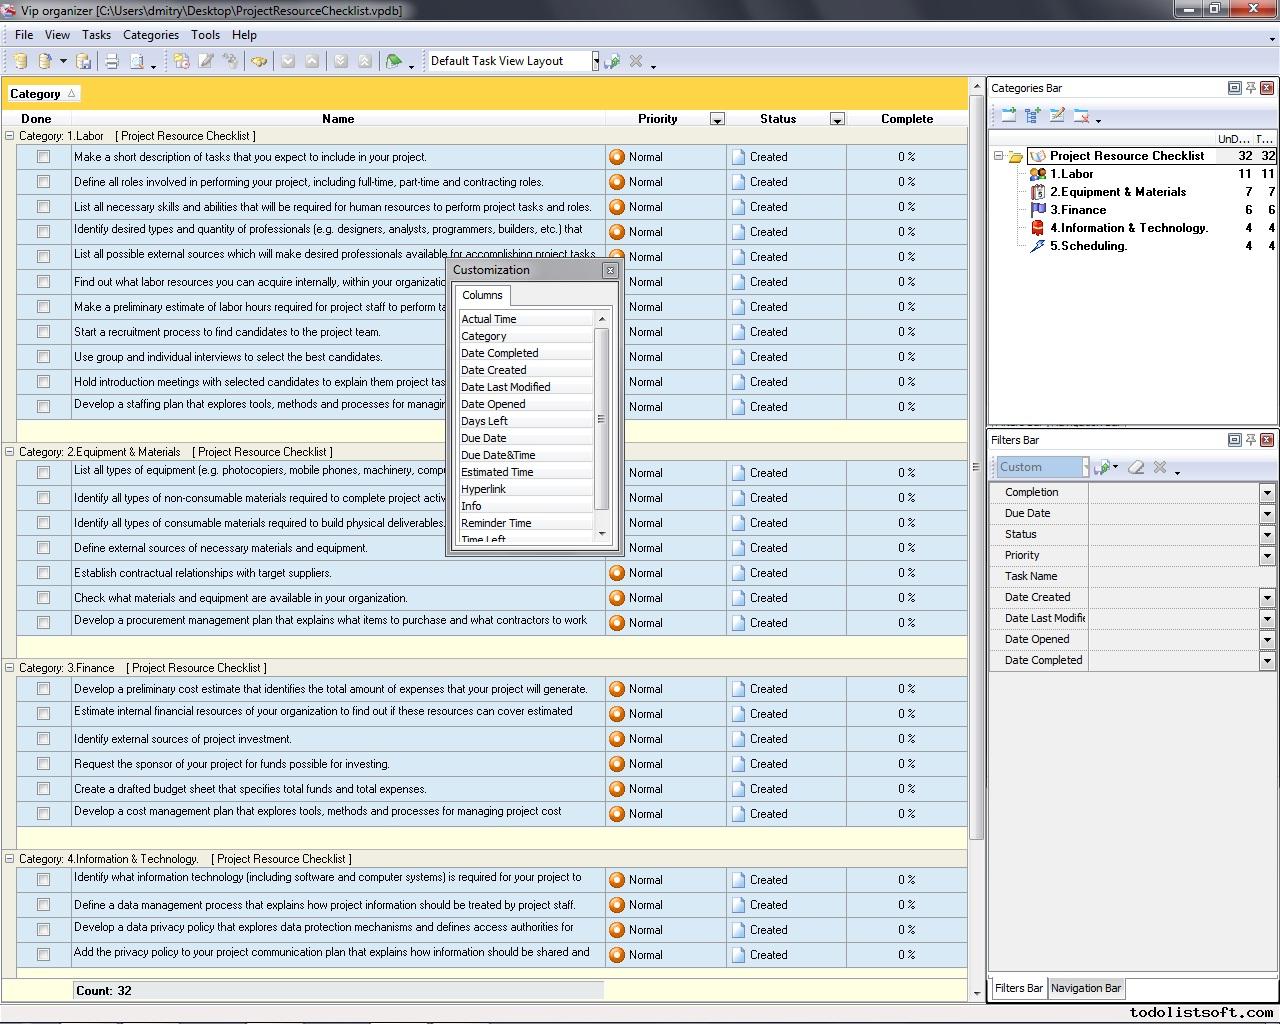Mark 'Establish contractual relationships' task as done

click(x=43, y=573)
